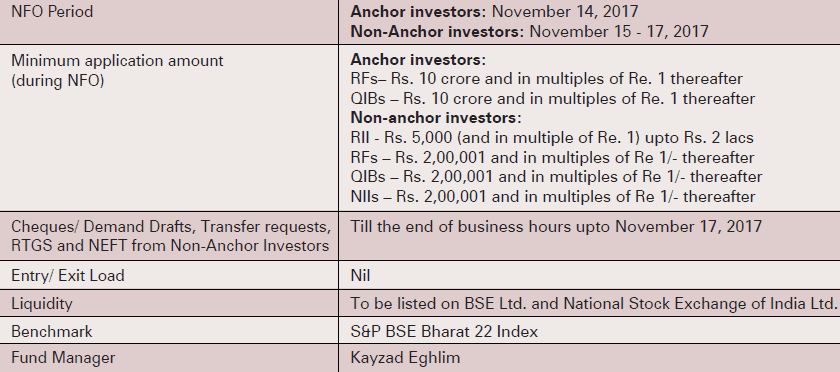Select the Anchor investors November 14, 2017 text
The width and height of the screenshot is (840, 372).
(494, 11)
